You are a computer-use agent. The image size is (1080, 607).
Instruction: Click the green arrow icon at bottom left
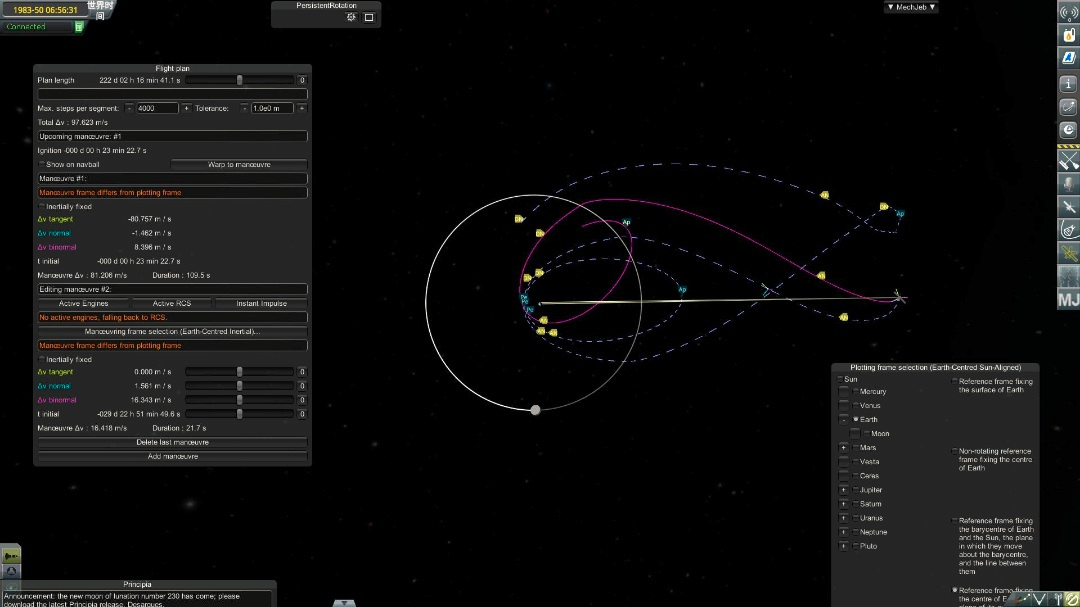(x=11, y=556)
